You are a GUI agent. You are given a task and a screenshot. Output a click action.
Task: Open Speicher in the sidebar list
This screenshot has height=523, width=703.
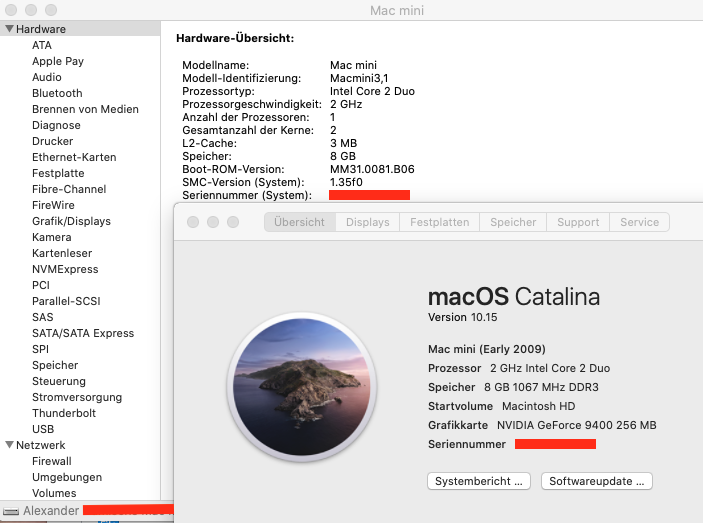[x=55, y=365]
